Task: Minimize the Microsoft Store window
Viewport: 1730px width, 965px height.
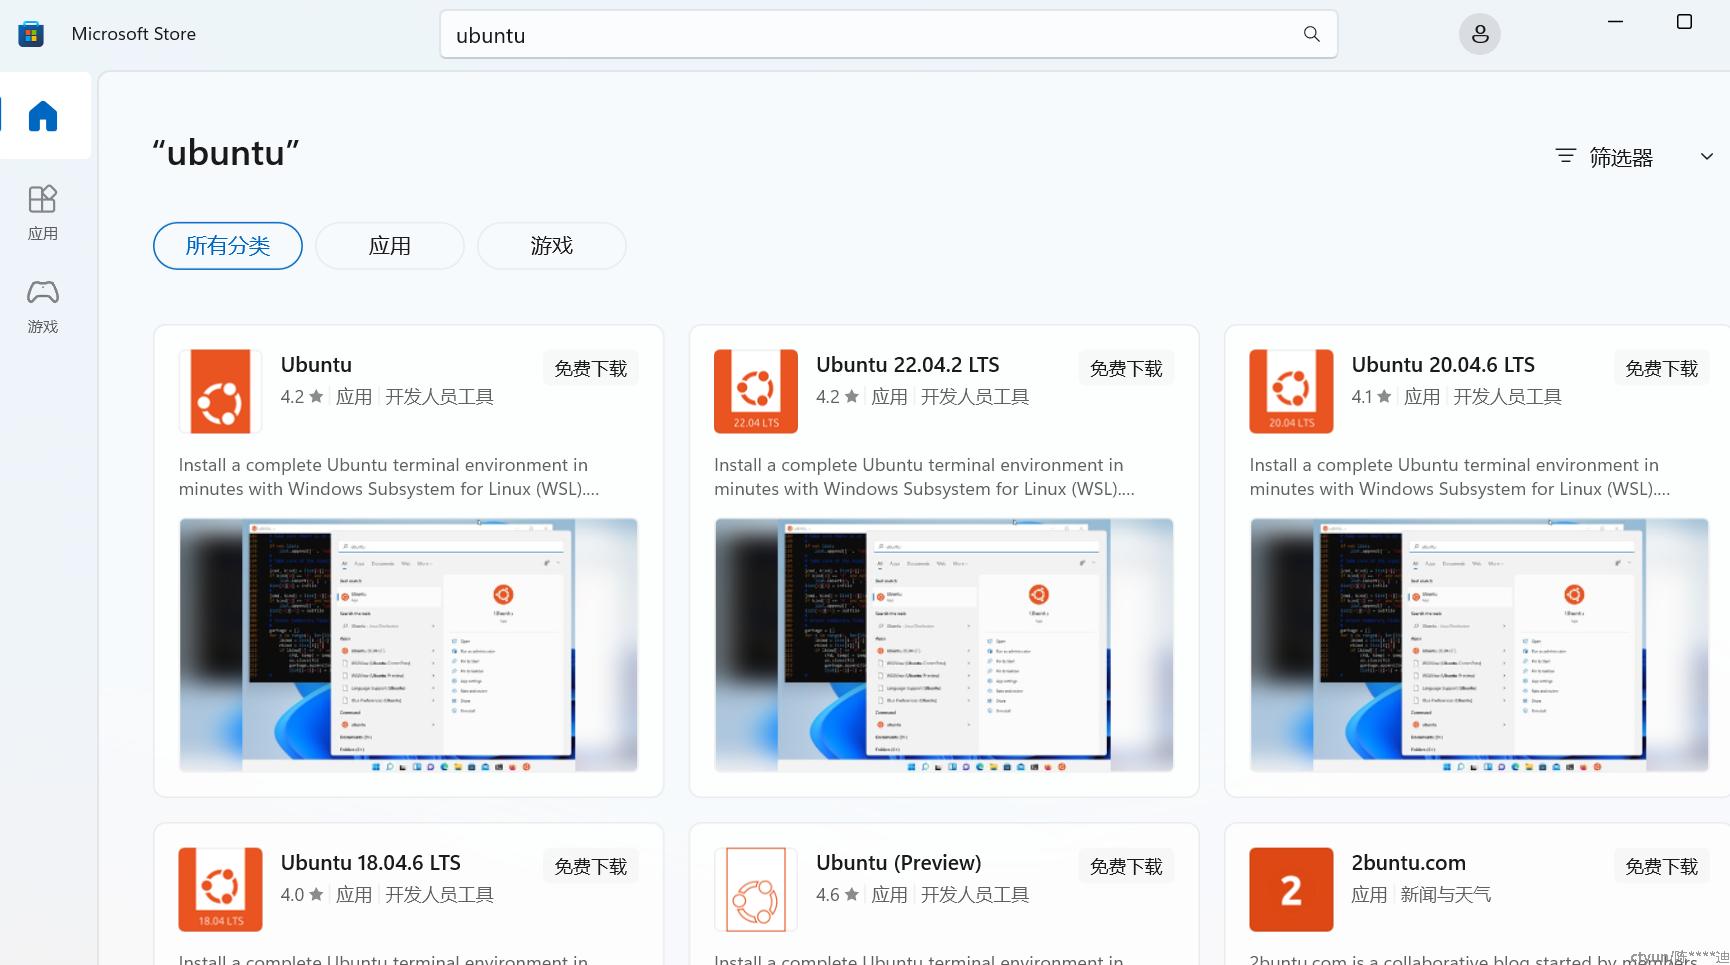Action: (1615, 21)
